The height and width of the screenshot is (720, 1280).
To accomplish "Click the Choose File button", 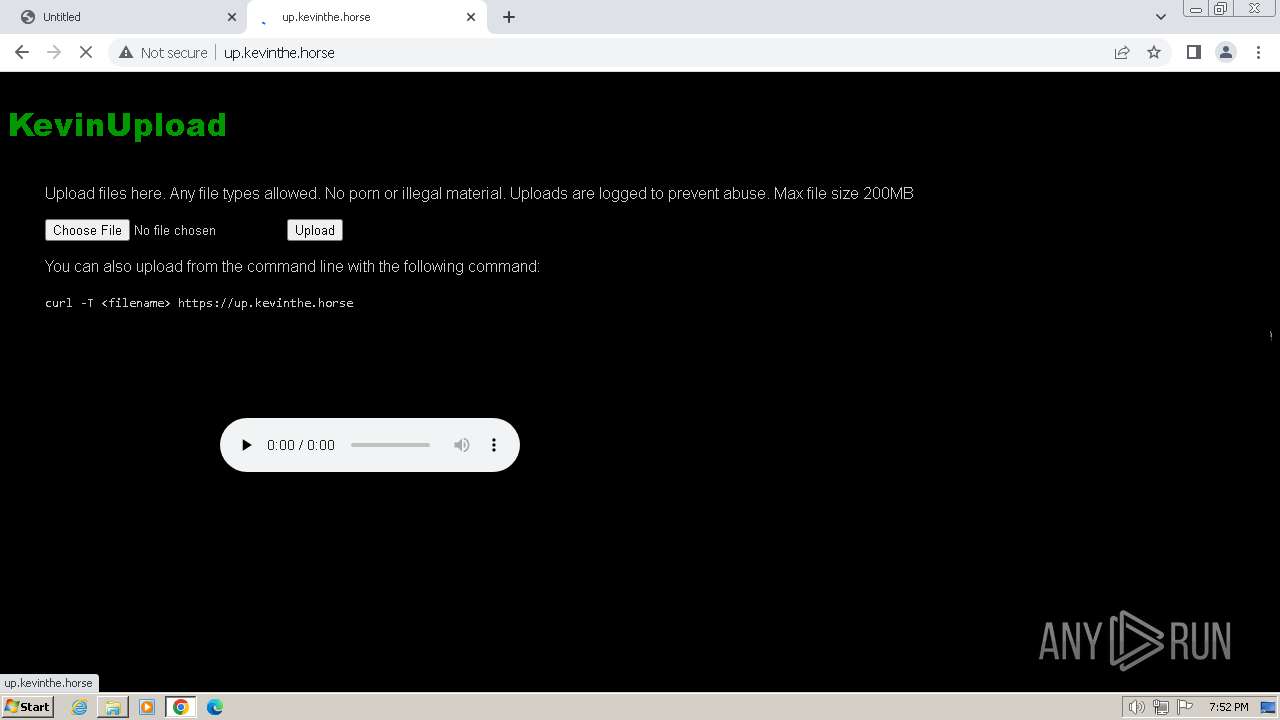I will (87, 230).
